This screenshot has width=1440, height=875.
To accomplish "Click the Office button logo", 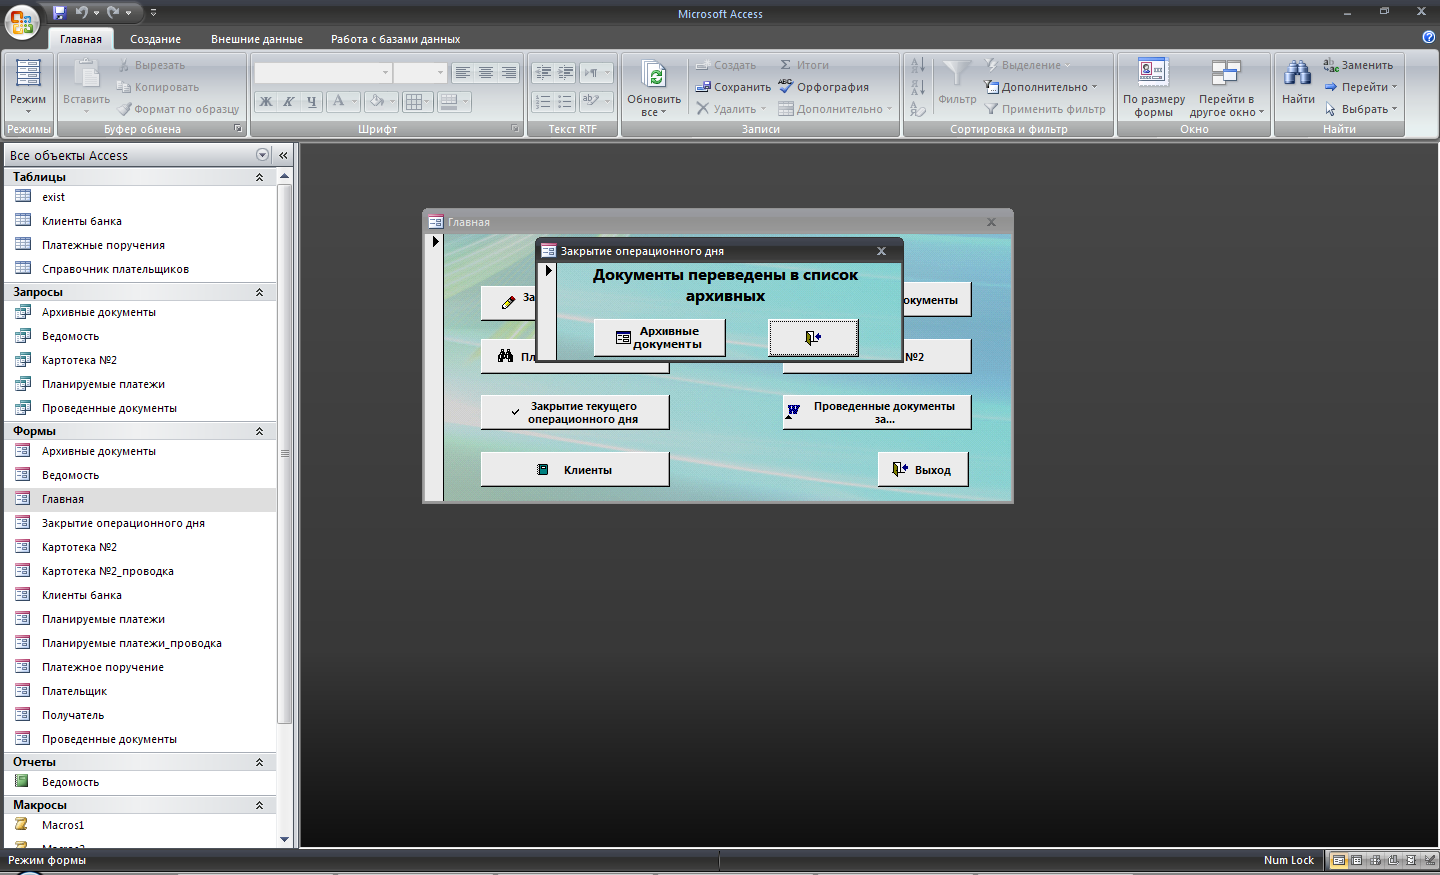I will click(22, 22).
